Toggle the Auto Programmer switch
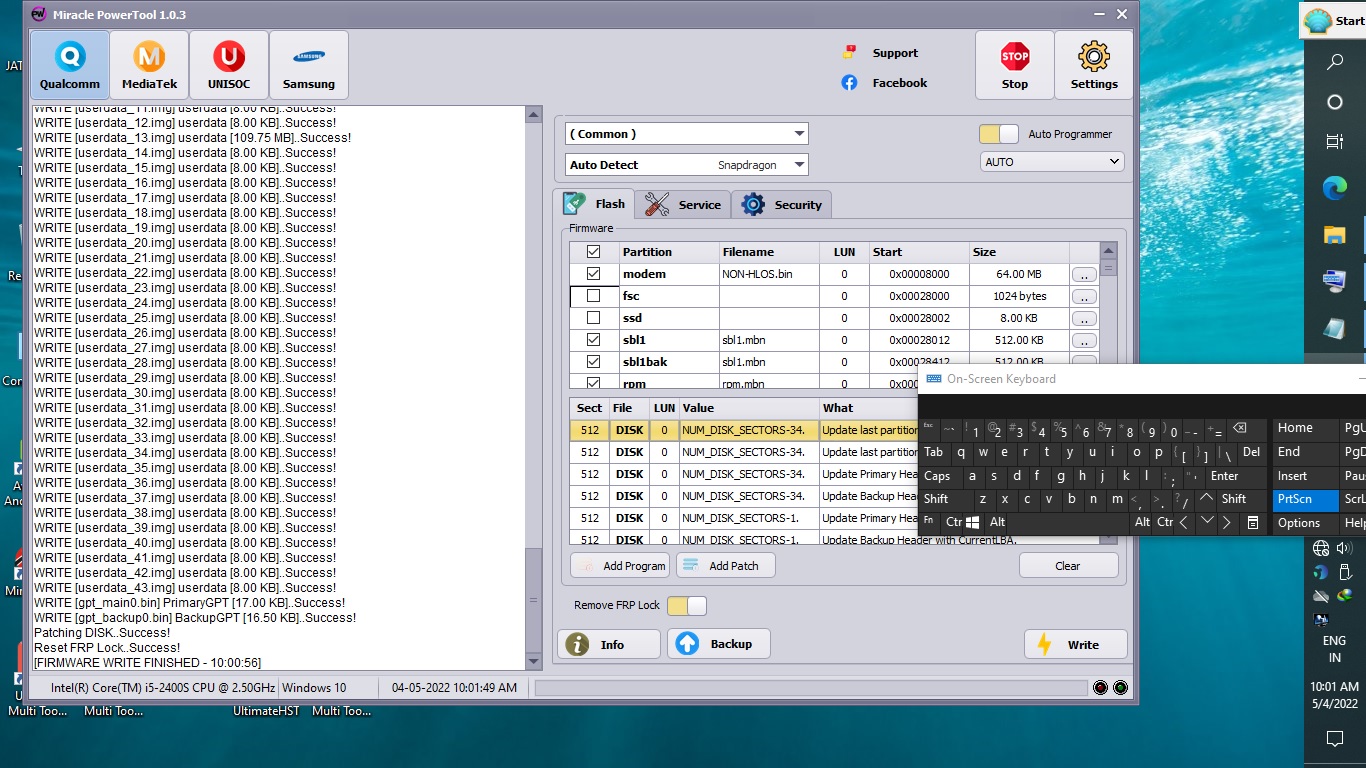The height and width of the screenshot is (768, 1366). click(x=999, y=134)
